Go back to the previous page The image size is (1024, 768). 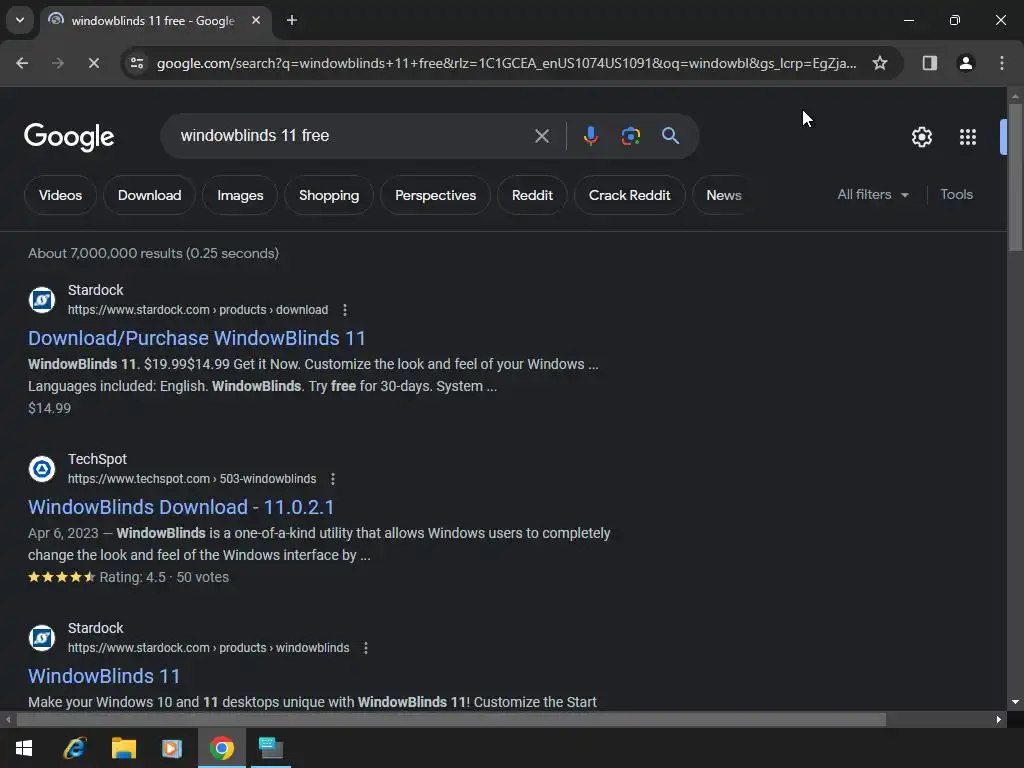coord(22,63)
